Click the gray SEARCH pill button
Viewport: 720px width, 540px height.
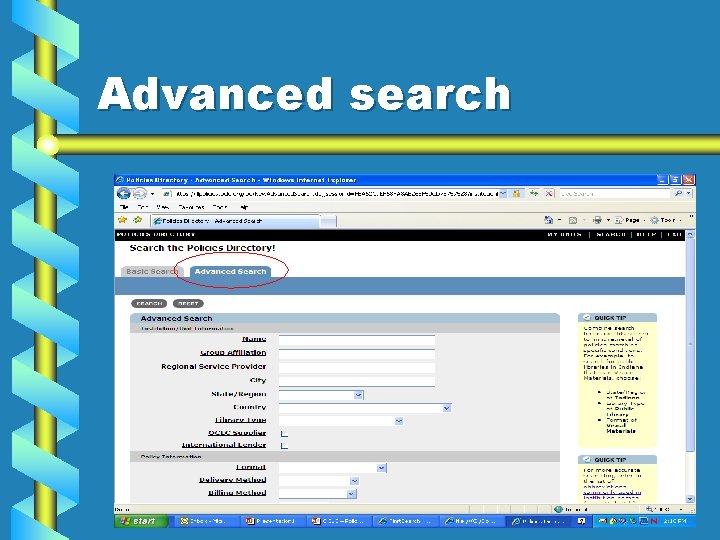149,304
